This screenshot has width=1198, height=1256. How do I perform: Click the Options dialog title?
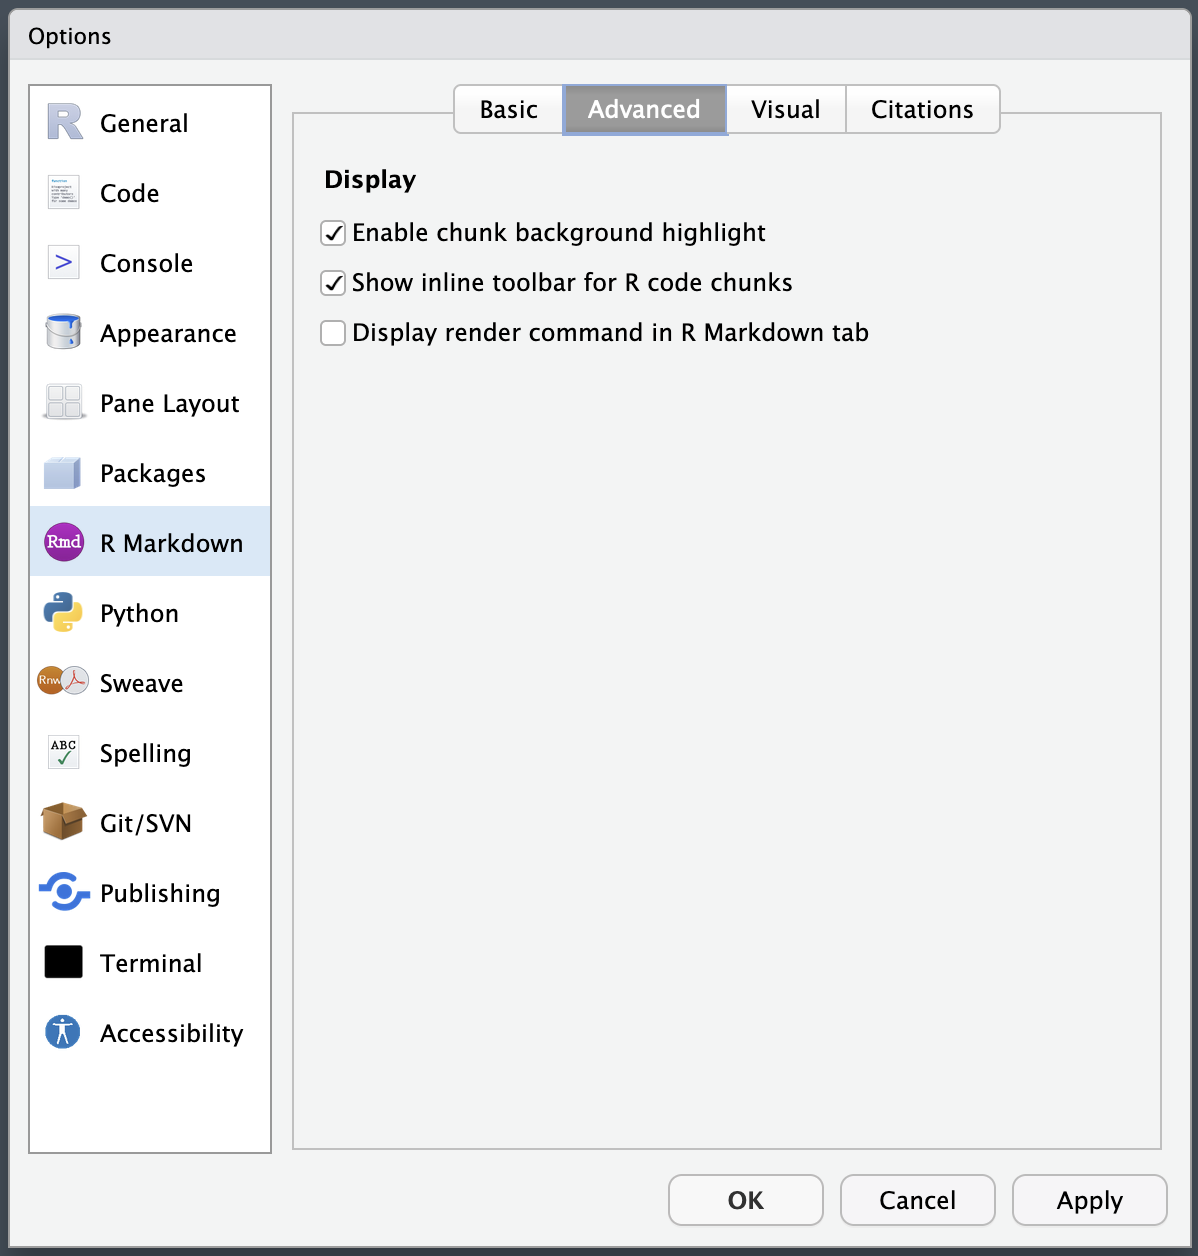[x=70, y=36]
